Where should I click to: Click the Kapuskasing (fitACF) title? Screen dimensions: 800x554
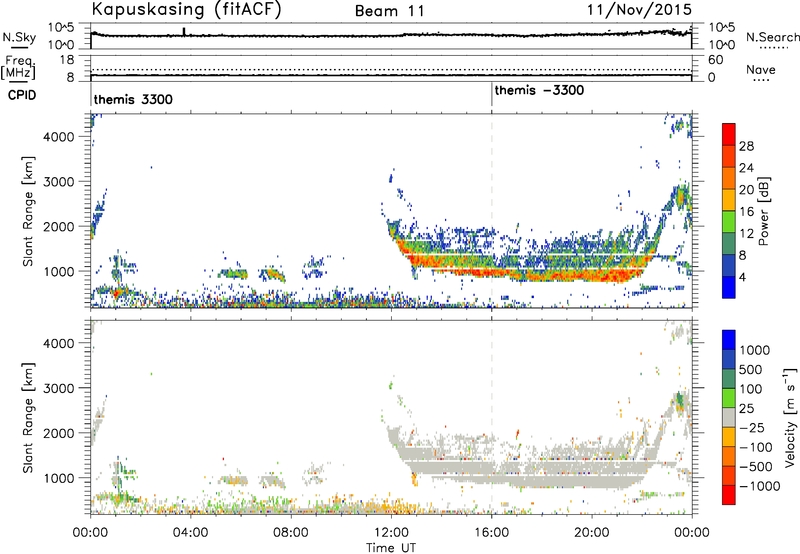186,9
